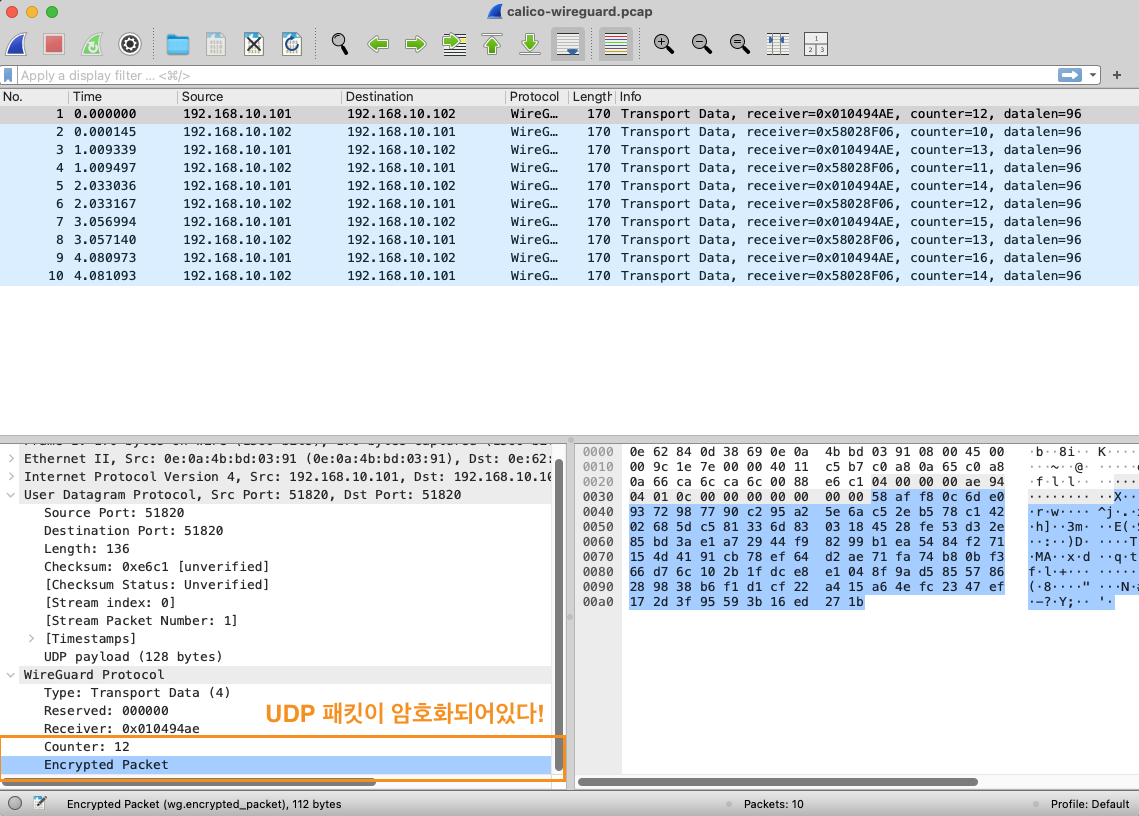Click packet details horizontal scrollbar
1139x816 pixels.
click(189, 783)
